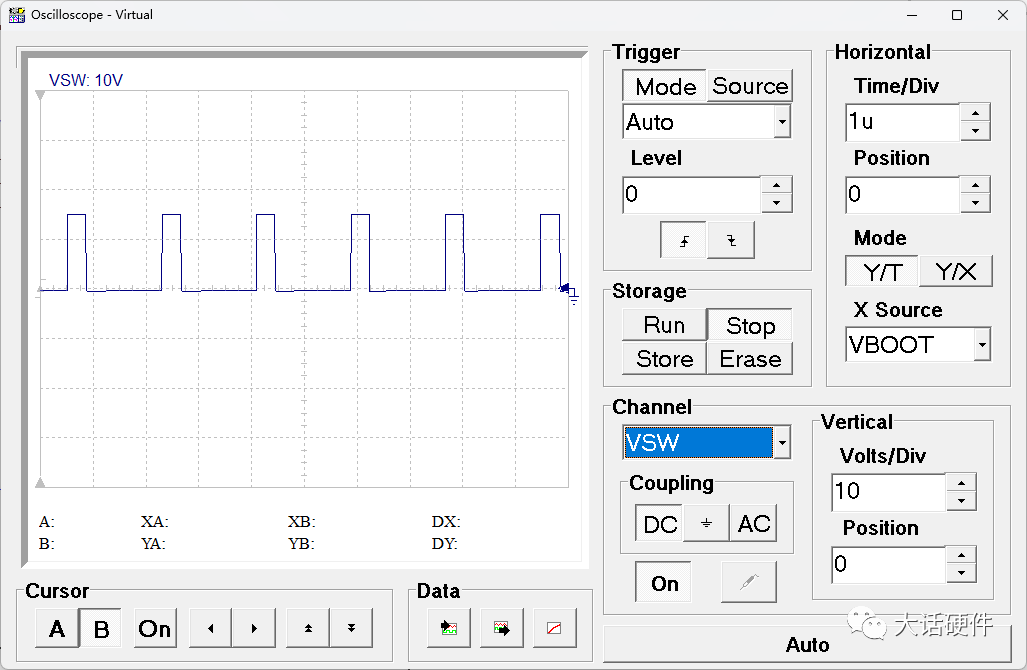Click the VSW: 10V trace label
The image size is (1027, 670).
coord(86,80)
